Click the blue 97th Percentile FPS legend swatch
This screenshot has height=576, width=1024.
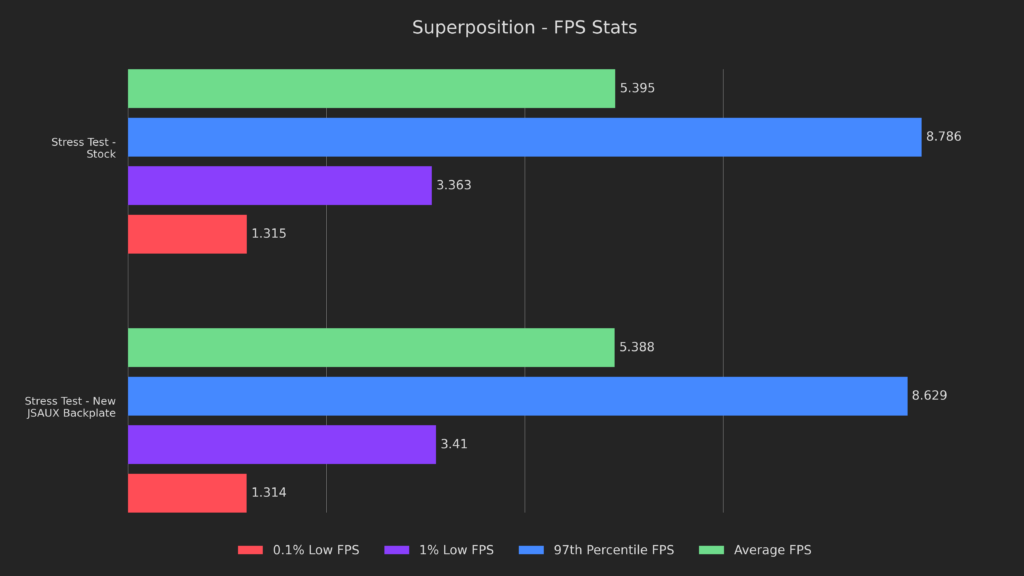tap(532, 550)
